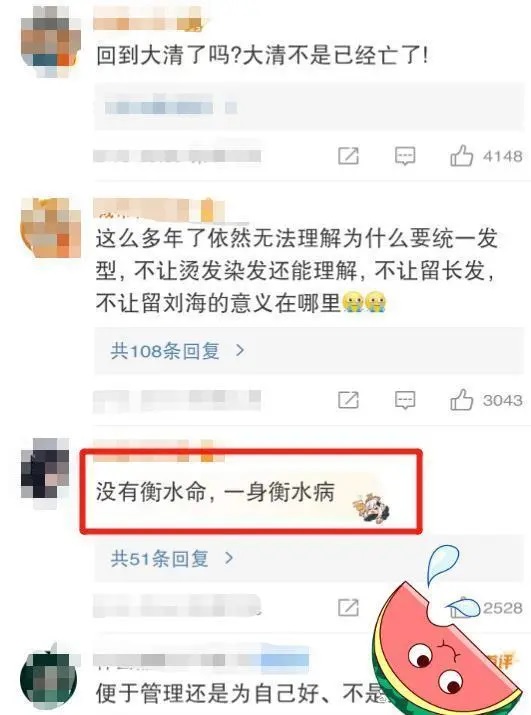Open the blurred reply box under the first comment
531x715 pixels.
coord(309,107)
